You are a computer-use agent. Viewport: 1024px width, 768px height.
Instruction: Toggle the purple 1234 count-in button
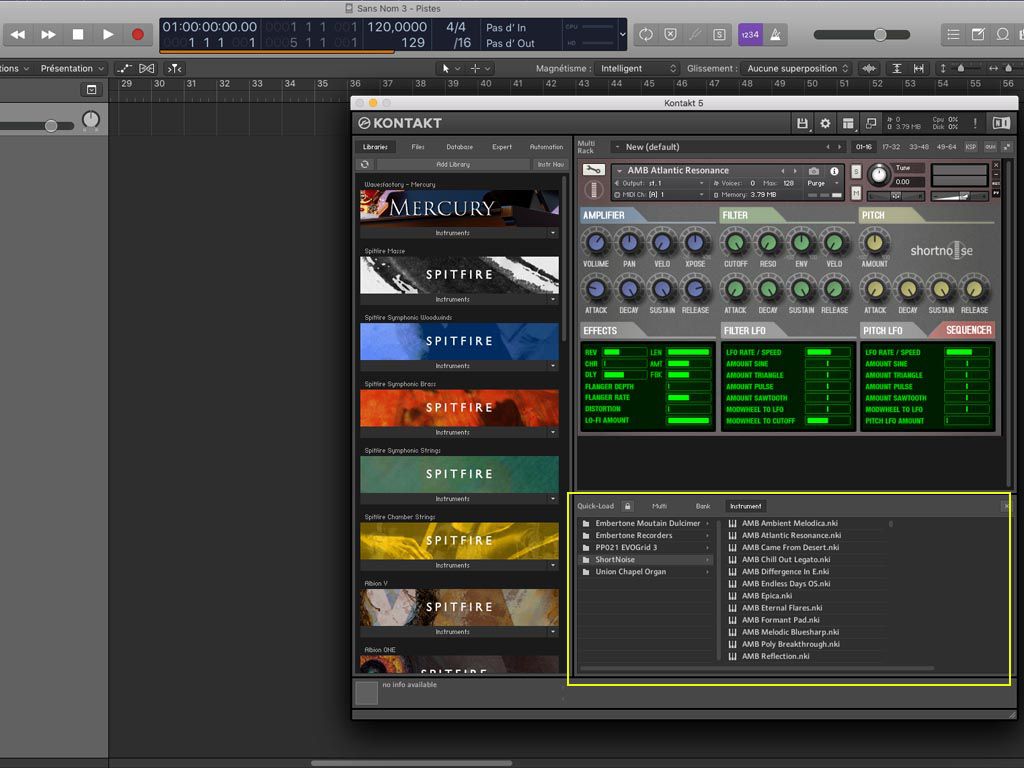(x=750, y=35)
